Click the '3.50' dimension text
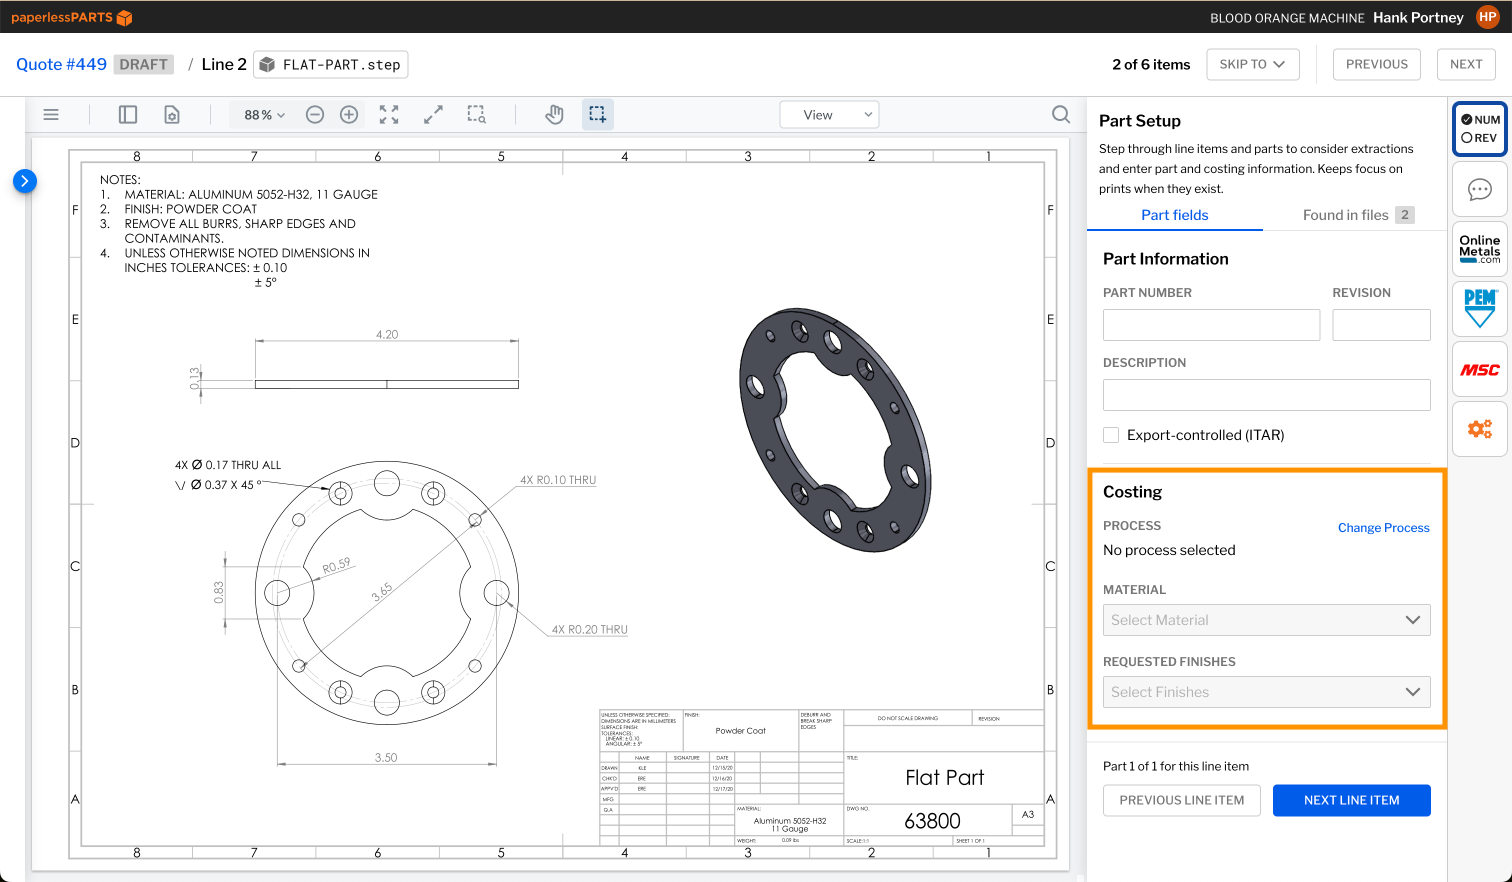Screen dimensions: 1512x882 [x=386, y=757]
